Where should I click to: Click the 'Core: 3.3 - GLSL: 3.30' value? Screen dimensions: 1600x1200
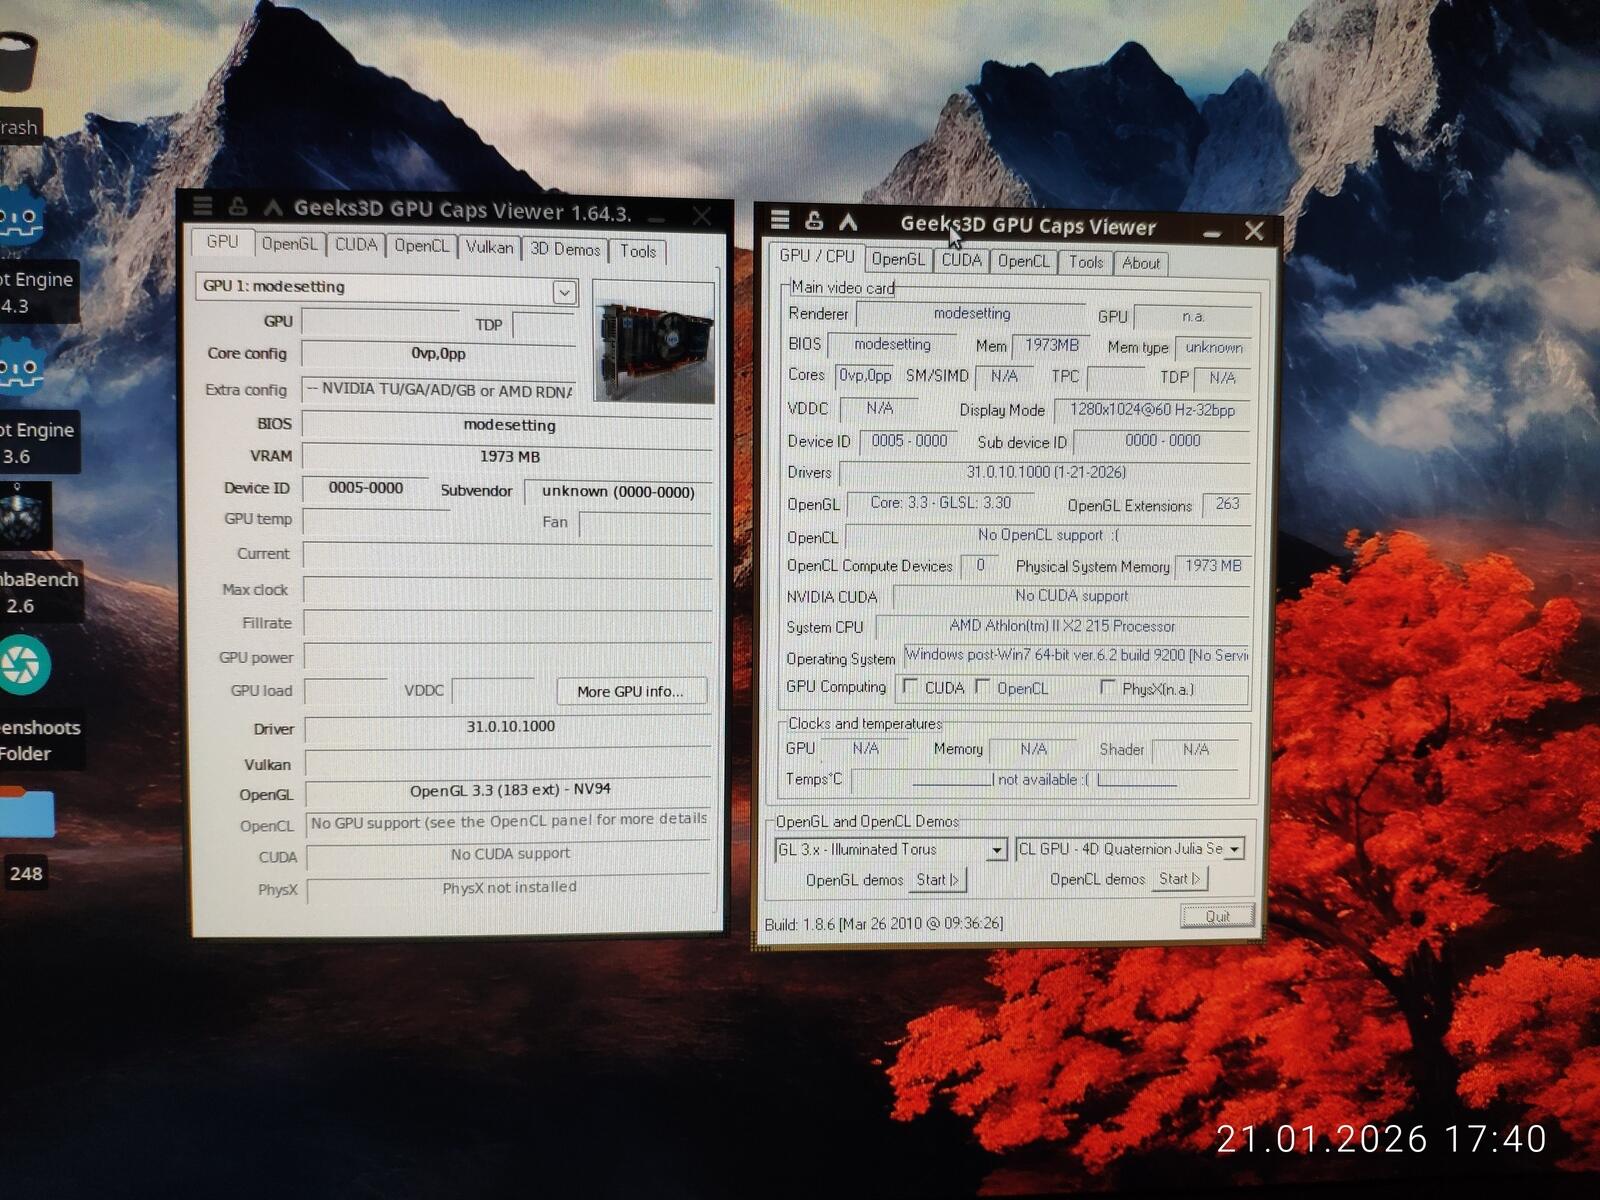tap(940, 503)
